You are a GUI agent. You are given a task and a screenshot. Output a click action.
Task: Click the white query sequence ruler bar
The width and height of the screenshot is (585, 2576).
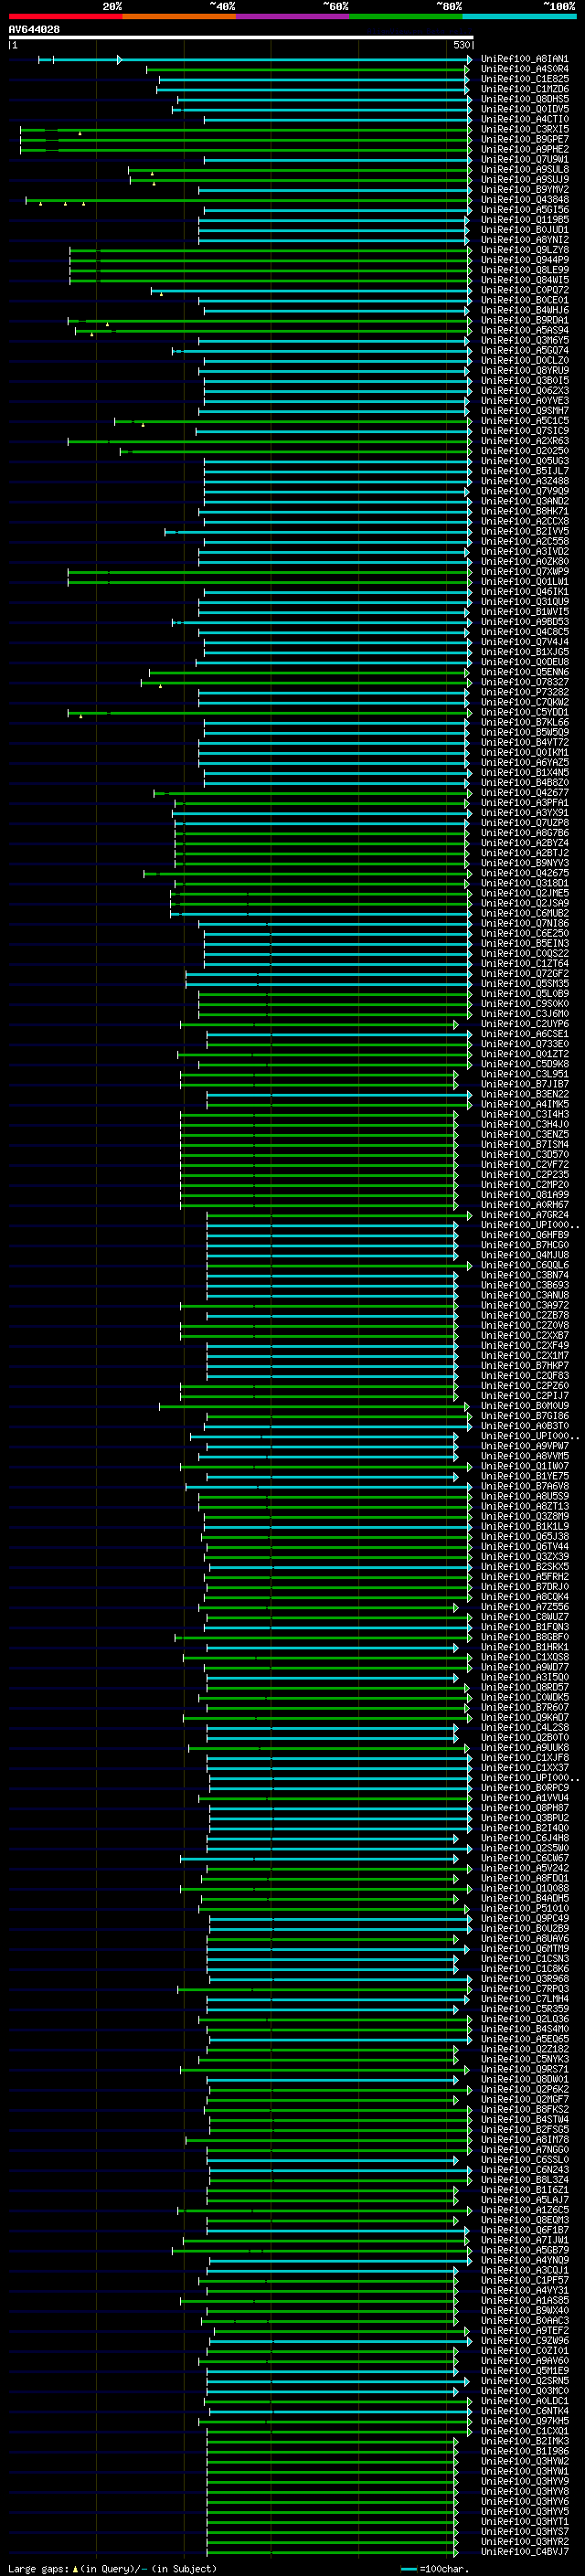(x=241, y=38)
